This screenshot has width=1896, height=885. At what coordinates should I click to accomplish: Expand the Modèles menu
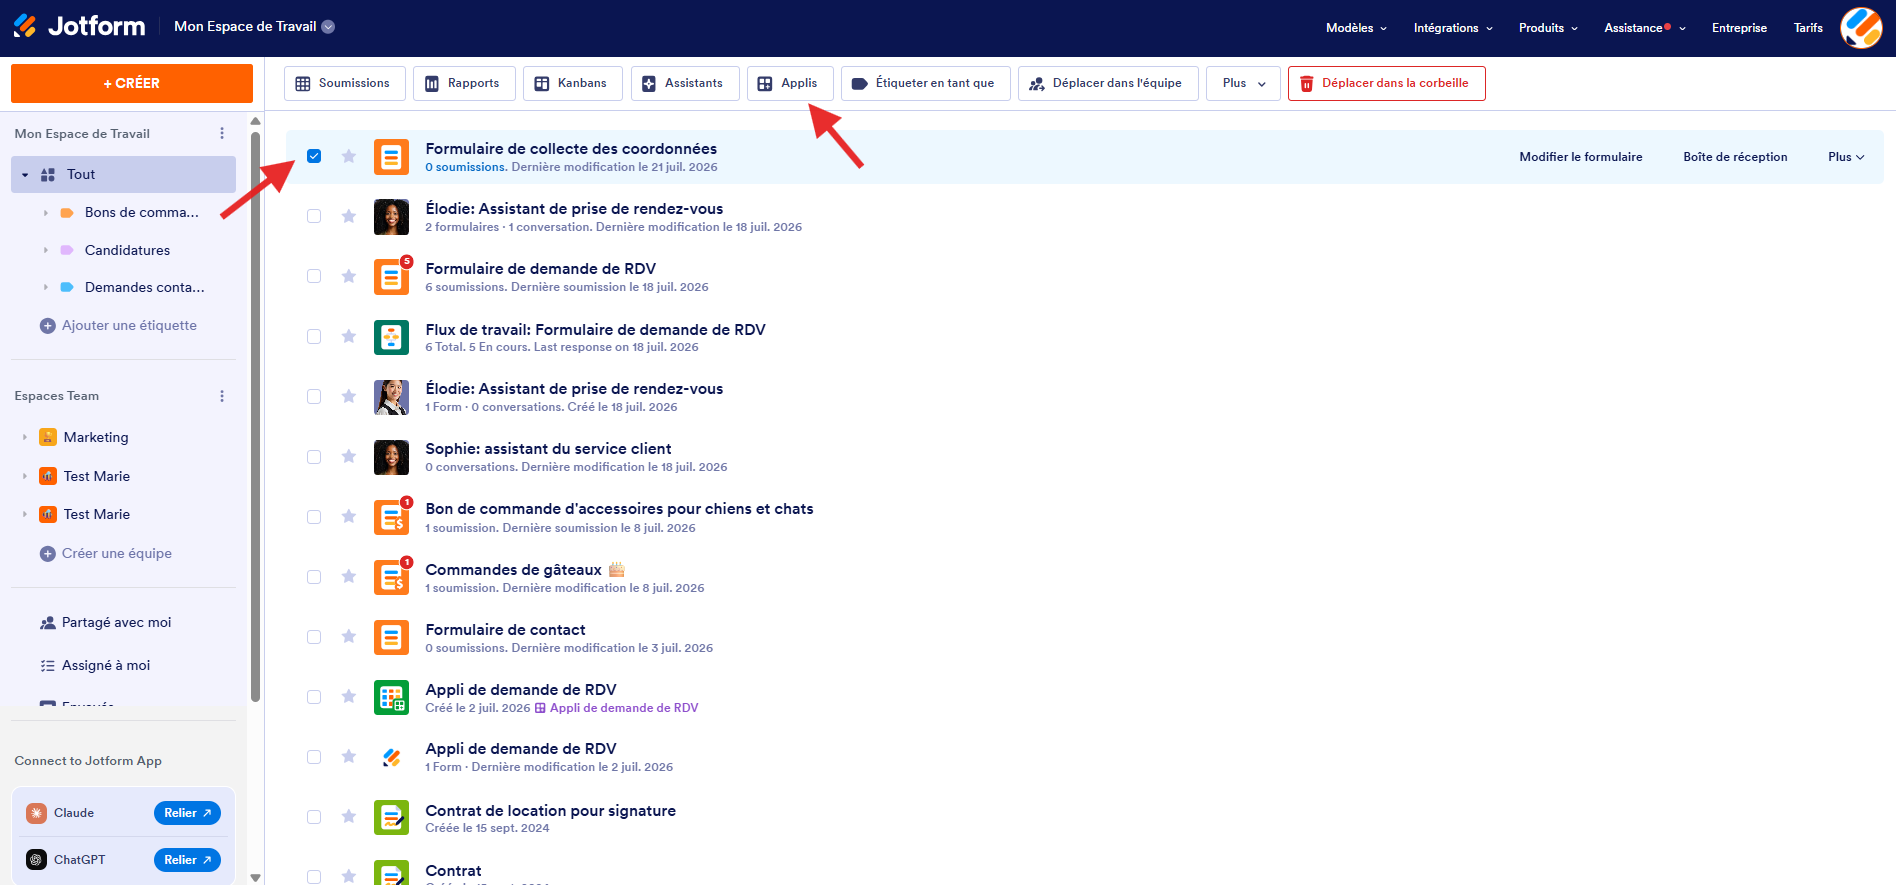pyautogui.click(x=1356, y=28)
